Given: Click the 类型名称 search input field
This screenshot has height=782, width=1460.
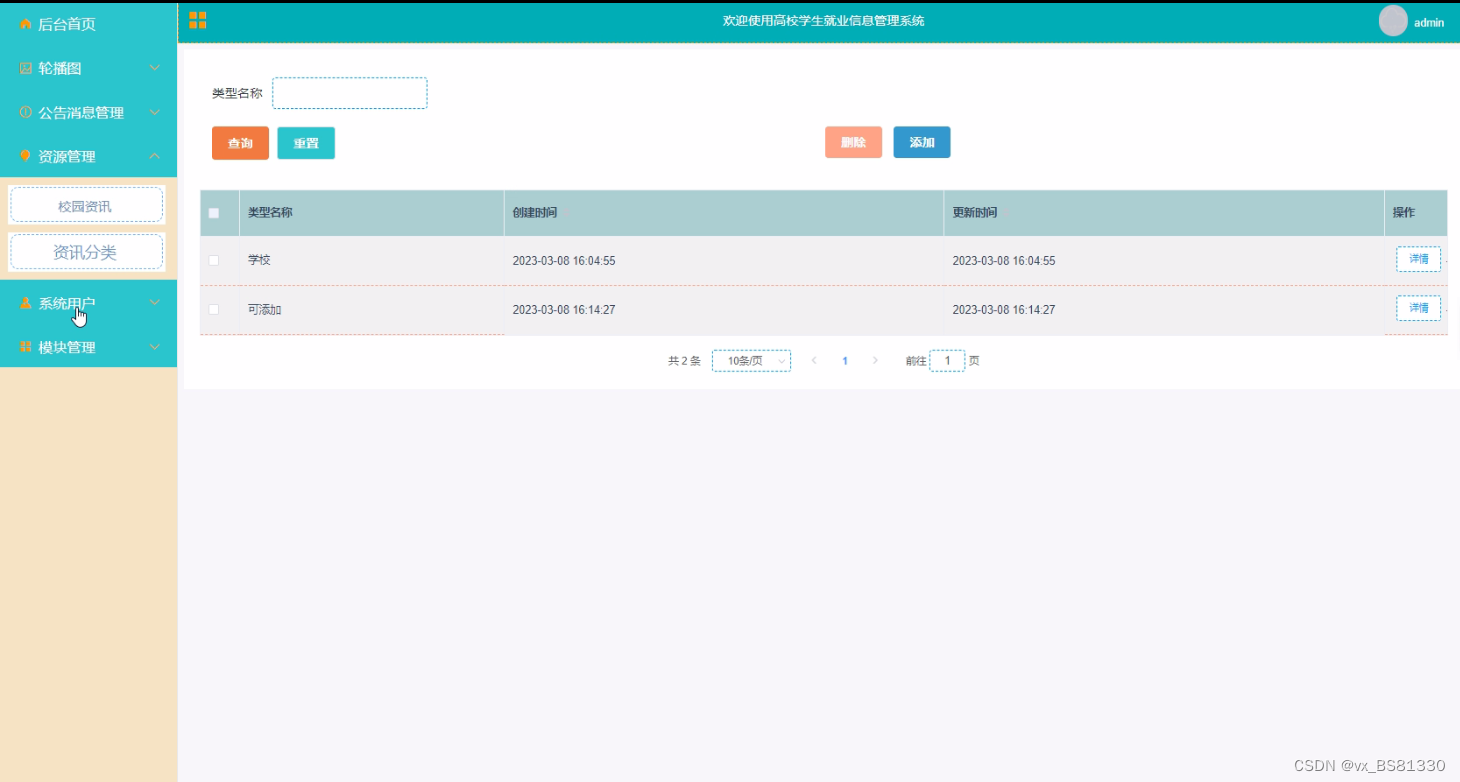Looking at the screenshot, I should (350, 93).
